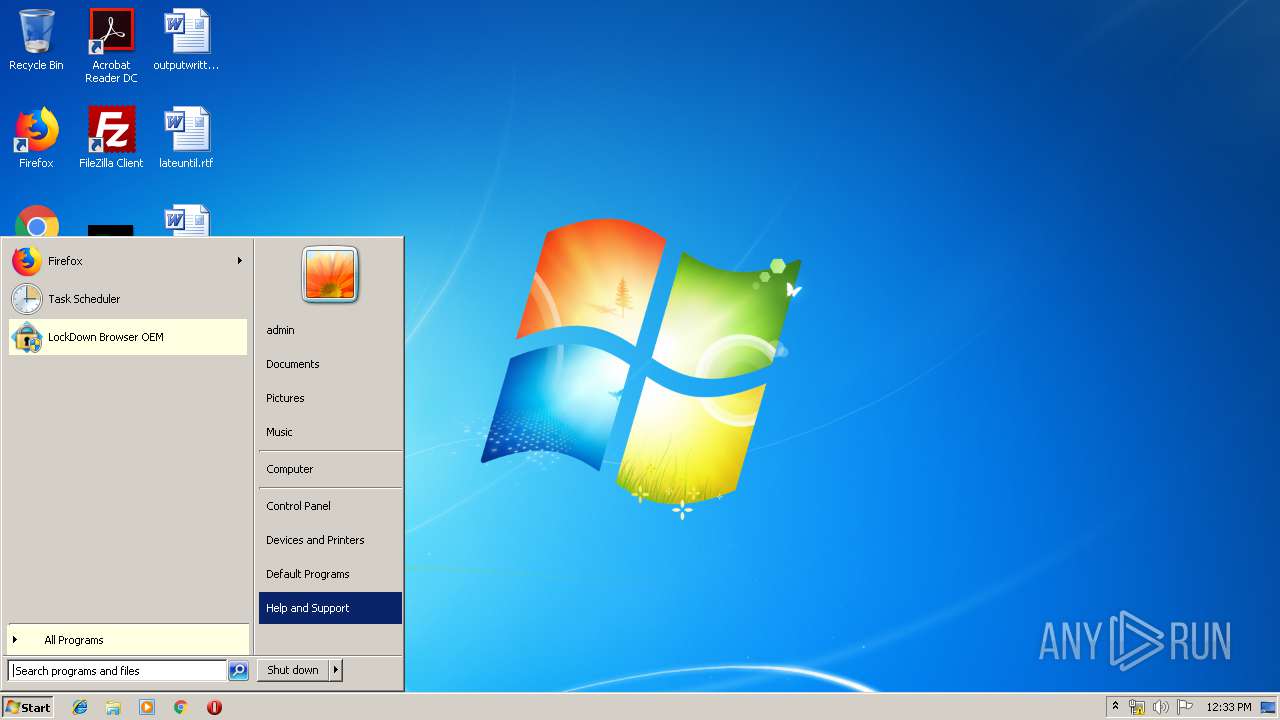Open the Action Center flag icon
Viewport: 1280px width, 720px height.
tap(1185, 707)
